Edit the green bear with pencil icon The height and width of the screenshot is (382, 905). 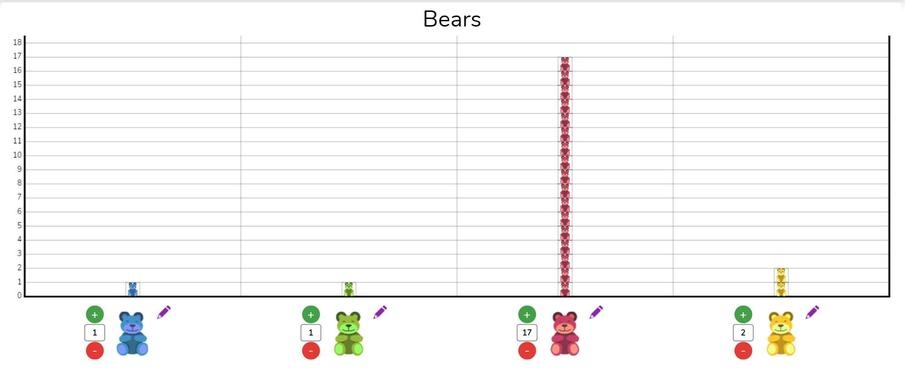[x=380, y=312]
